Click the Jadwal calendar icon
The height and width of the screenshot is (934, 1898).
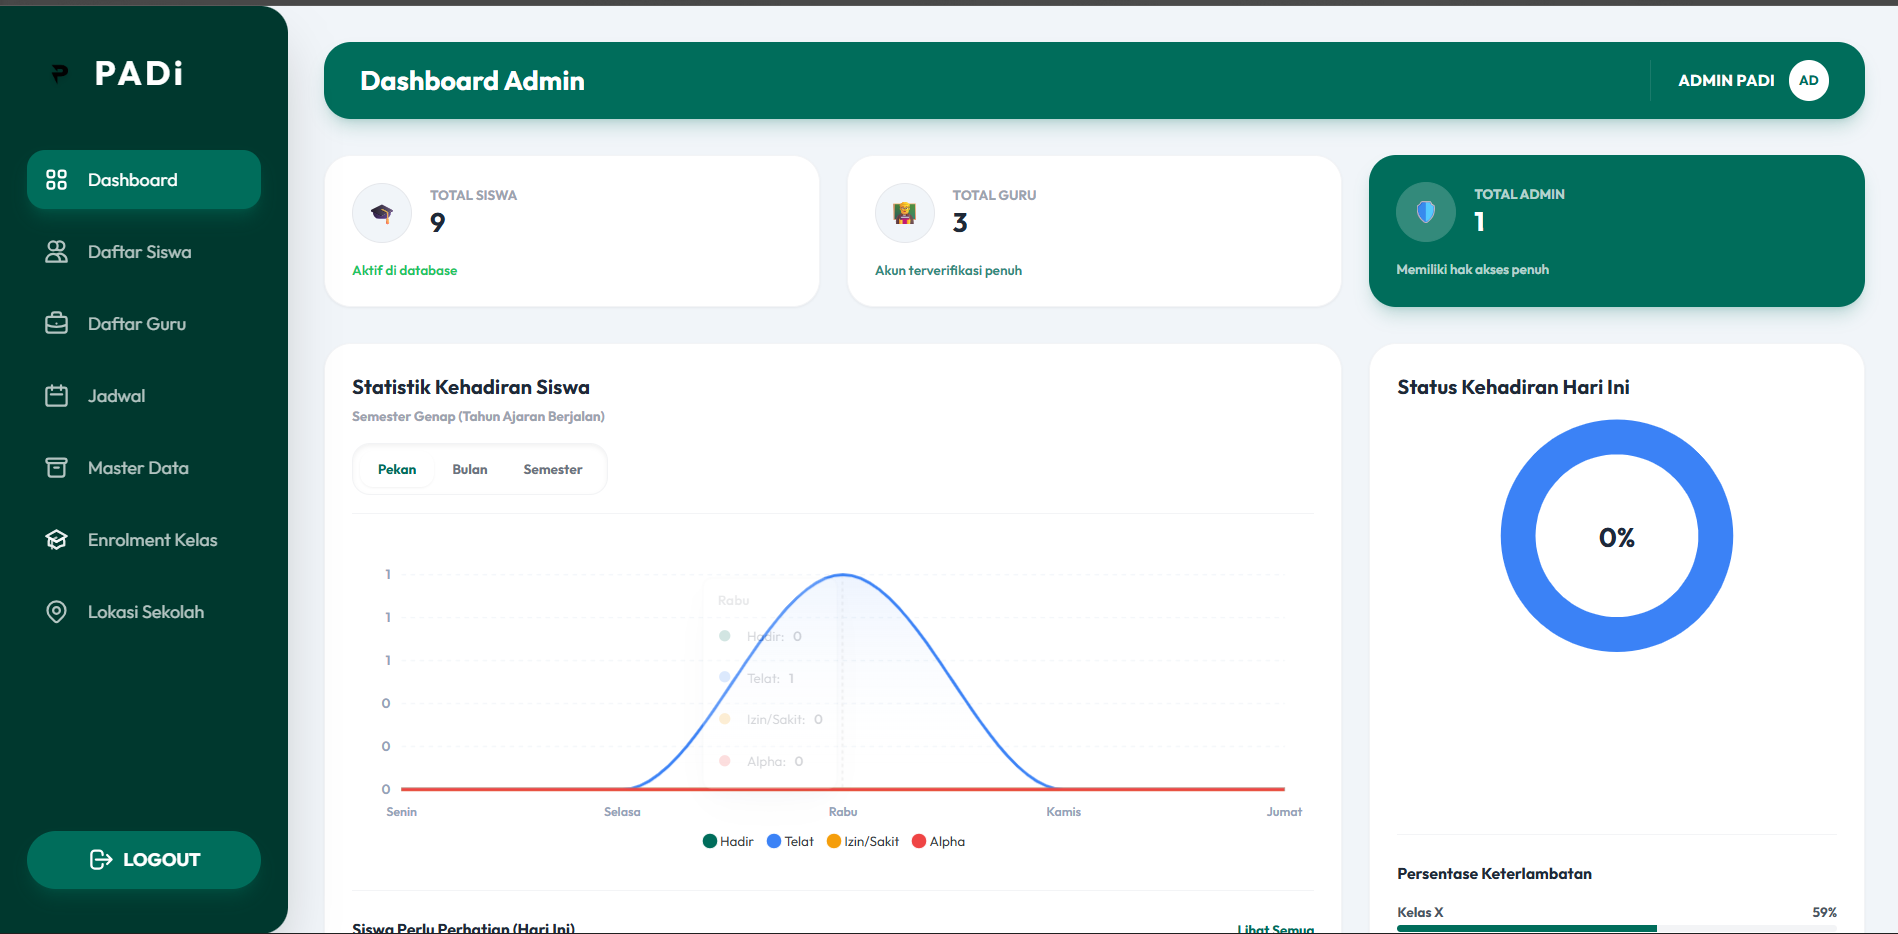coord(57,396)
